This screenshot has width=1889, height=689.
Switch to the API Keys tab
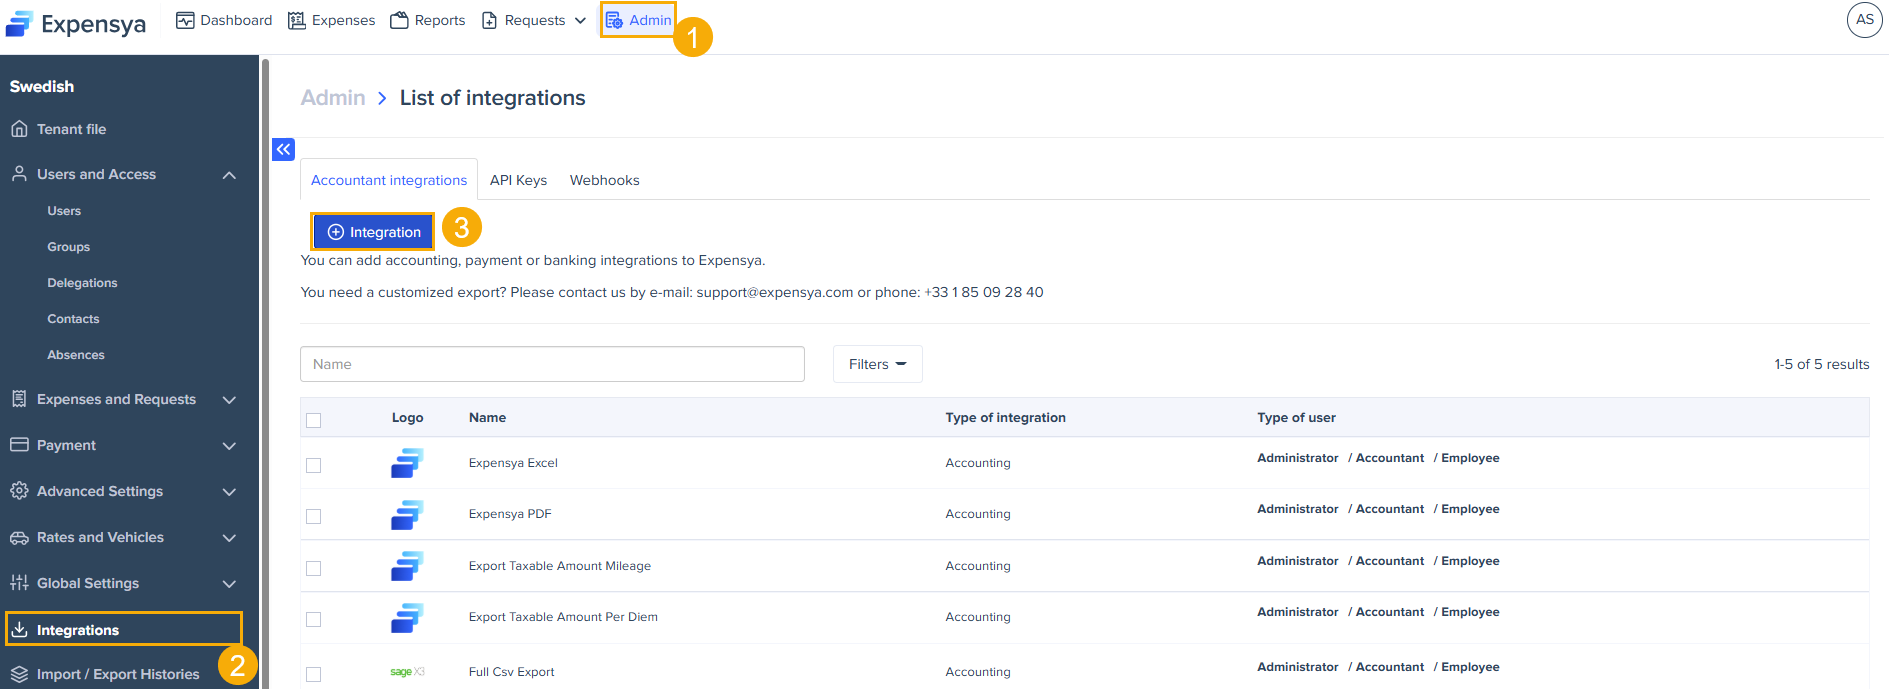click(x=518, y=180)
